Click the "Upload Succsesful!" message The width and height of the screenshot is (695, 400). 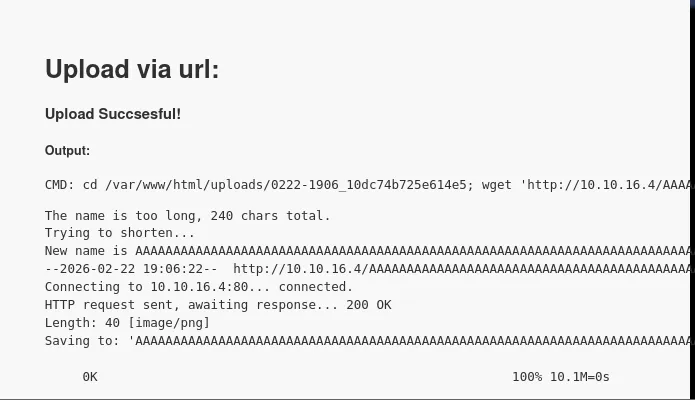pos(113,114)
